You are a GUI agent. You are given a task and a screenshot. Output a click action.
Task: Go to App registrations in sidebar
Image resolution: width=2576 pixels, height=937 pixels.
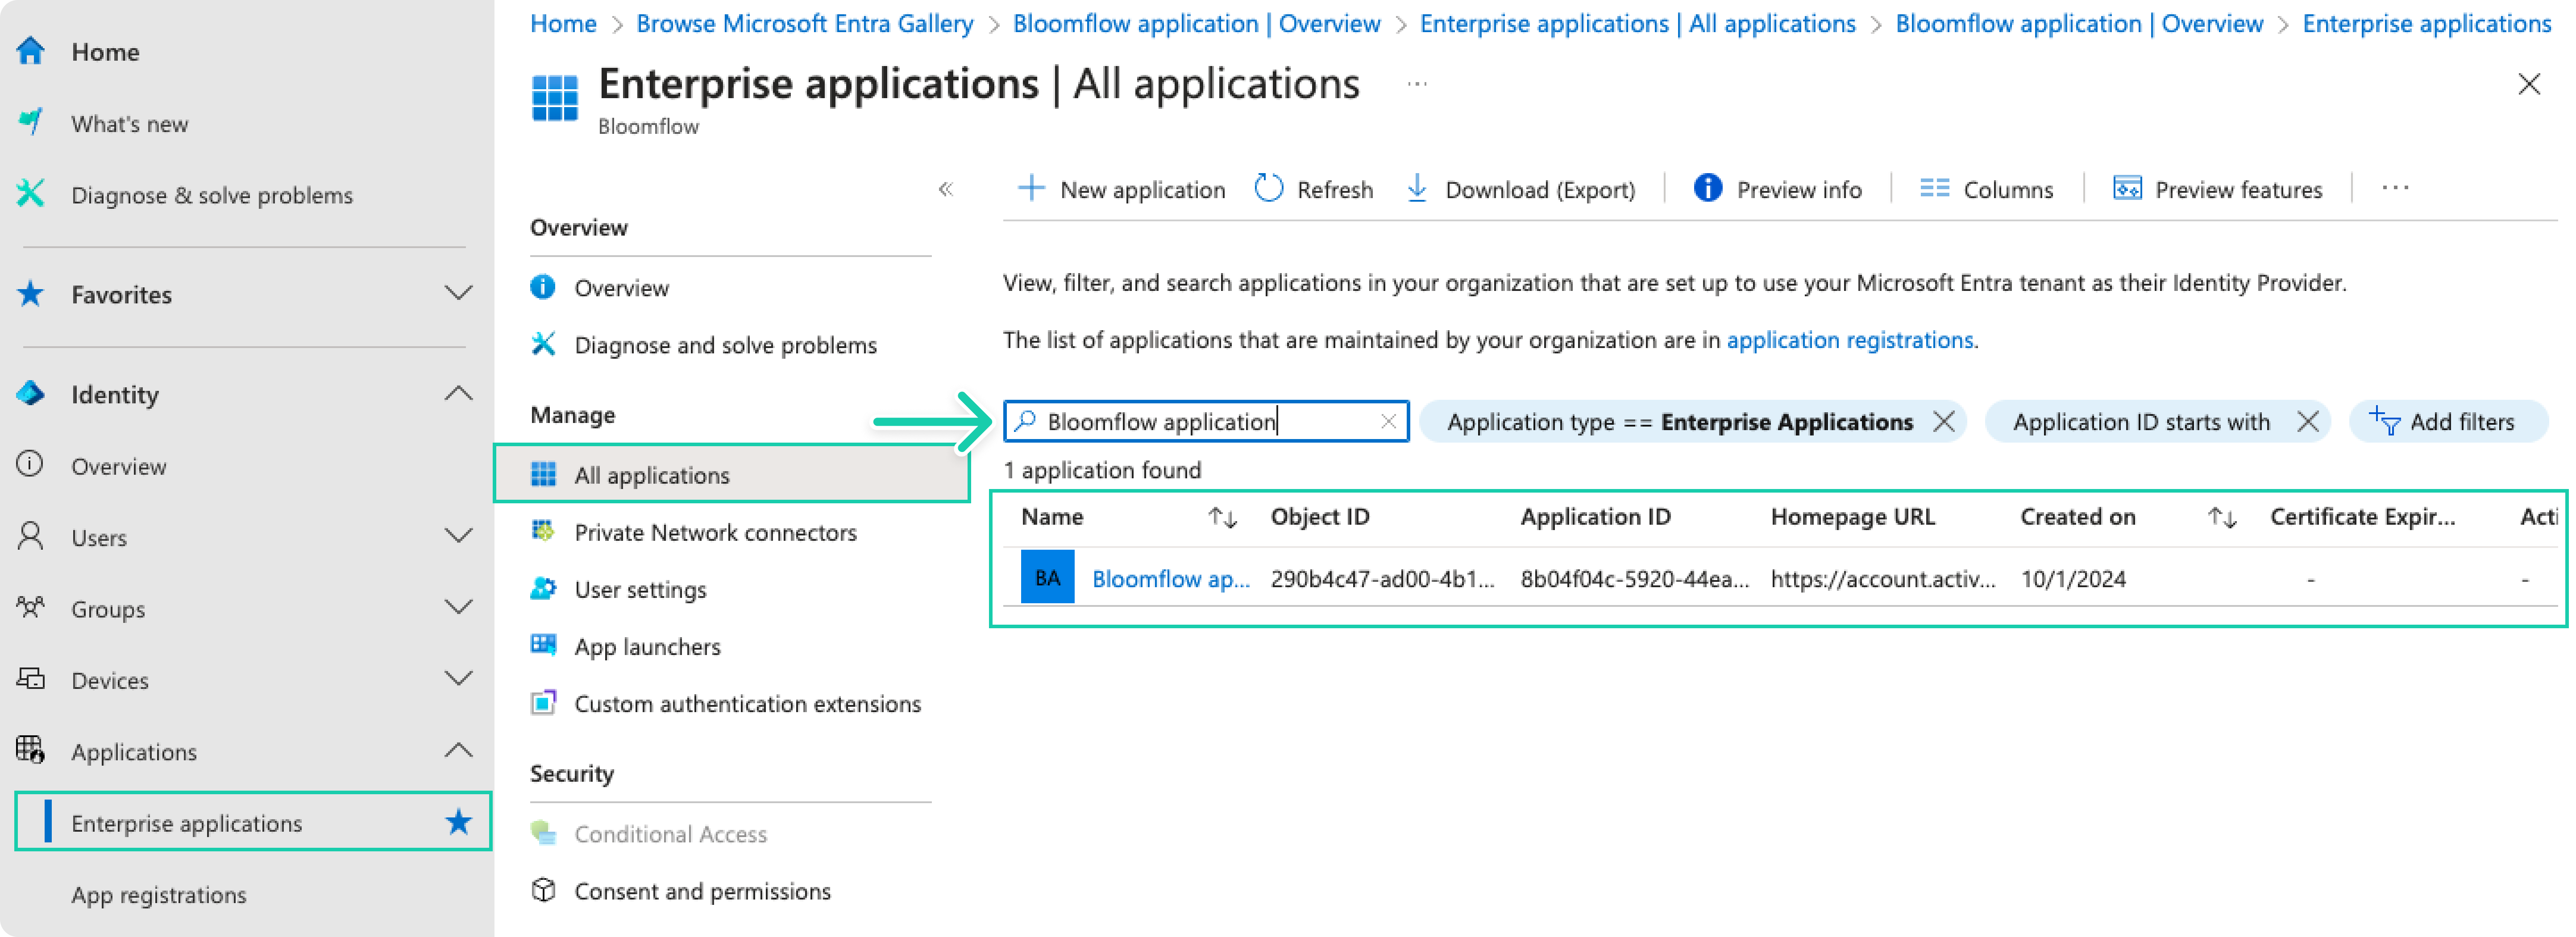click(158, 894)
